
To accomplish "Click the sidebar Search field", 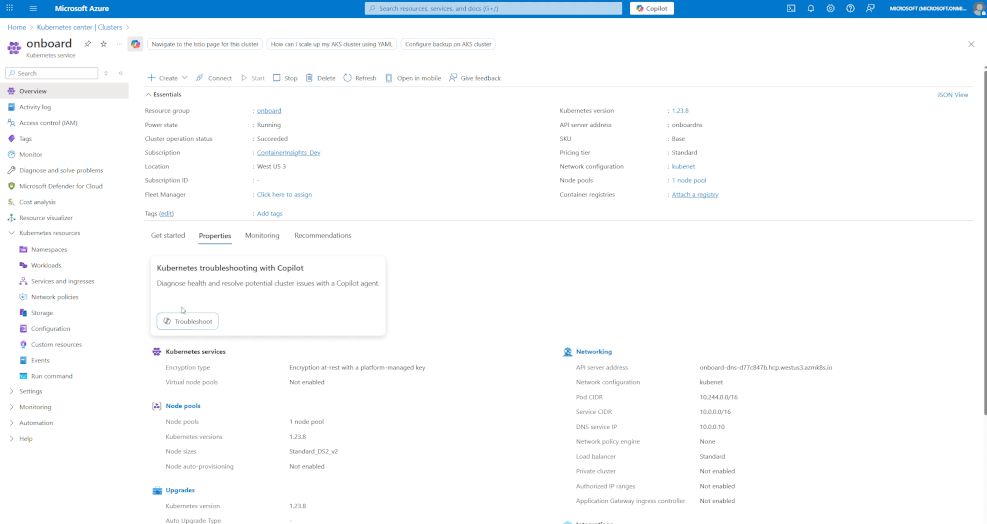I will click(52, 73).
